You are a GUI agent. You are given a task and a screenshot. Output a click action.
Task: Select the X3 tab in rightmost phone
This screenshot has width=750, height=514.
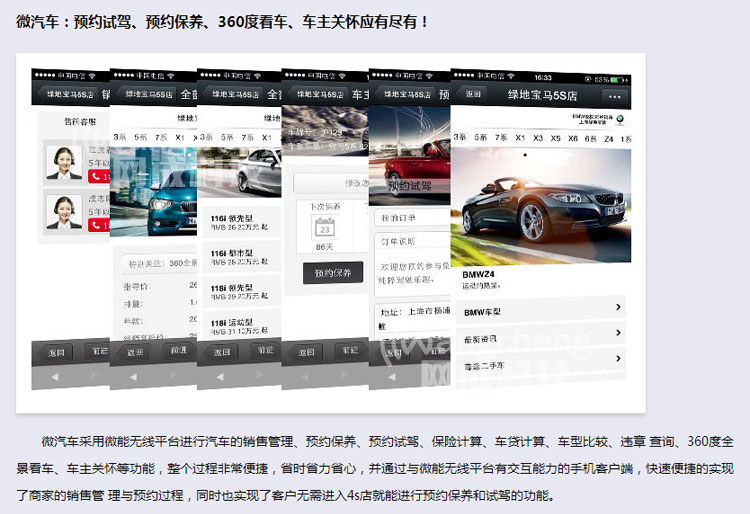pos(538,139)
